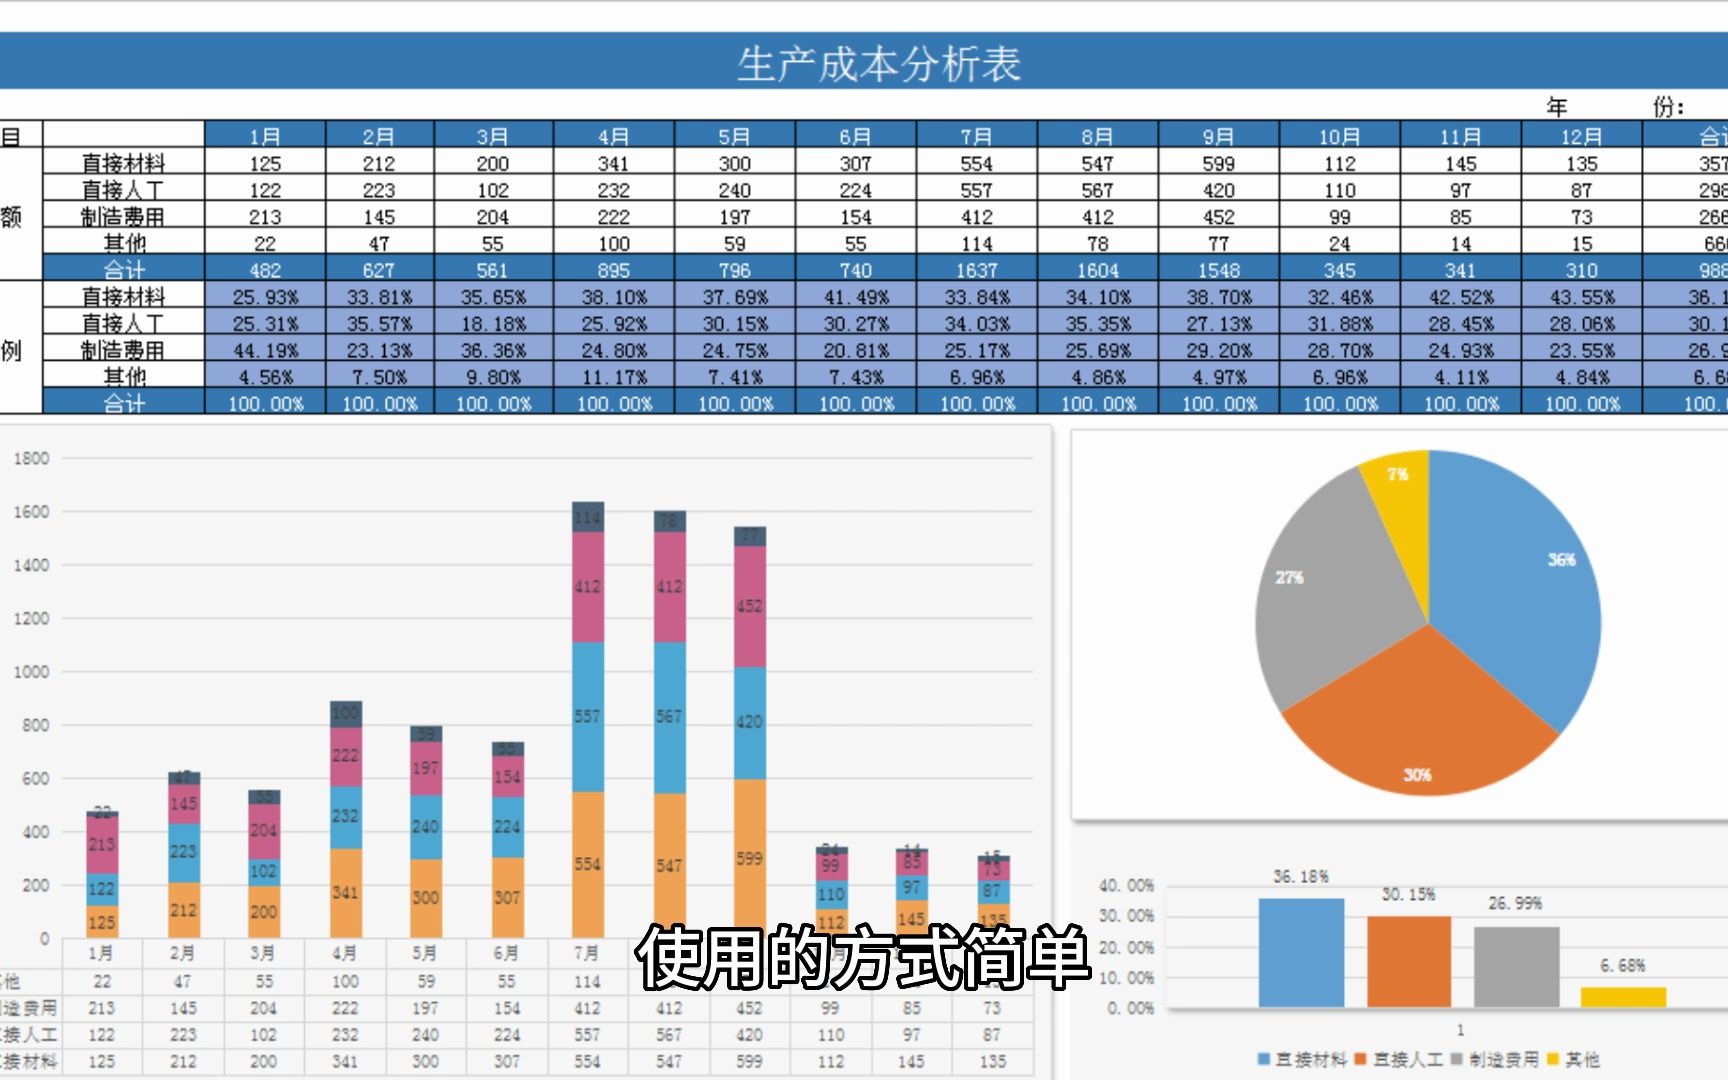Click the total cell 1604
Image resolution: width=1728 pixels, height=1080 pixels.
pyautogui.click(x=1097, y=270)
